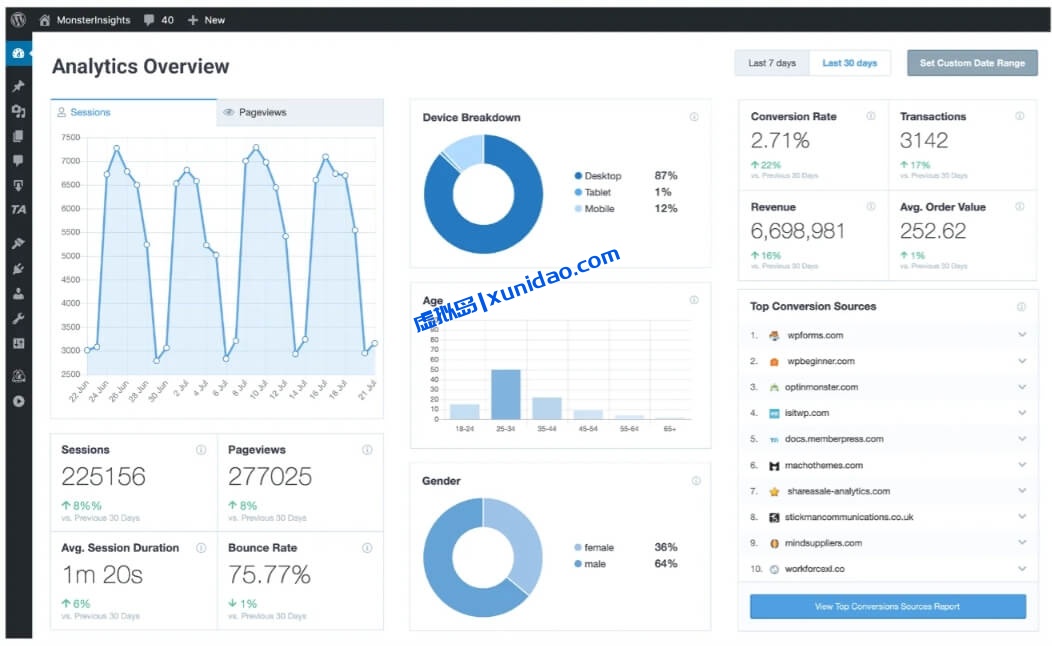
Task: Click View Top Conversions Sources Report
Action: point(887,607)
